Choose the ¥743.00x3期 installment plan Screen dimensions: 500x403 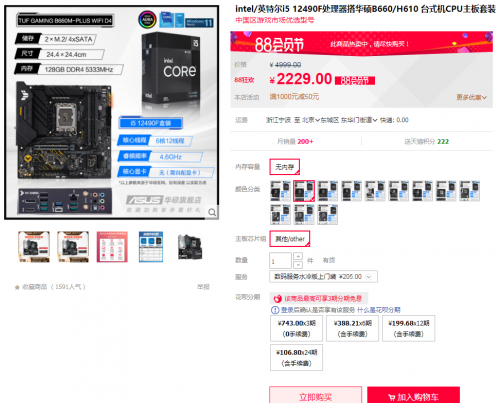click(296, 328)
